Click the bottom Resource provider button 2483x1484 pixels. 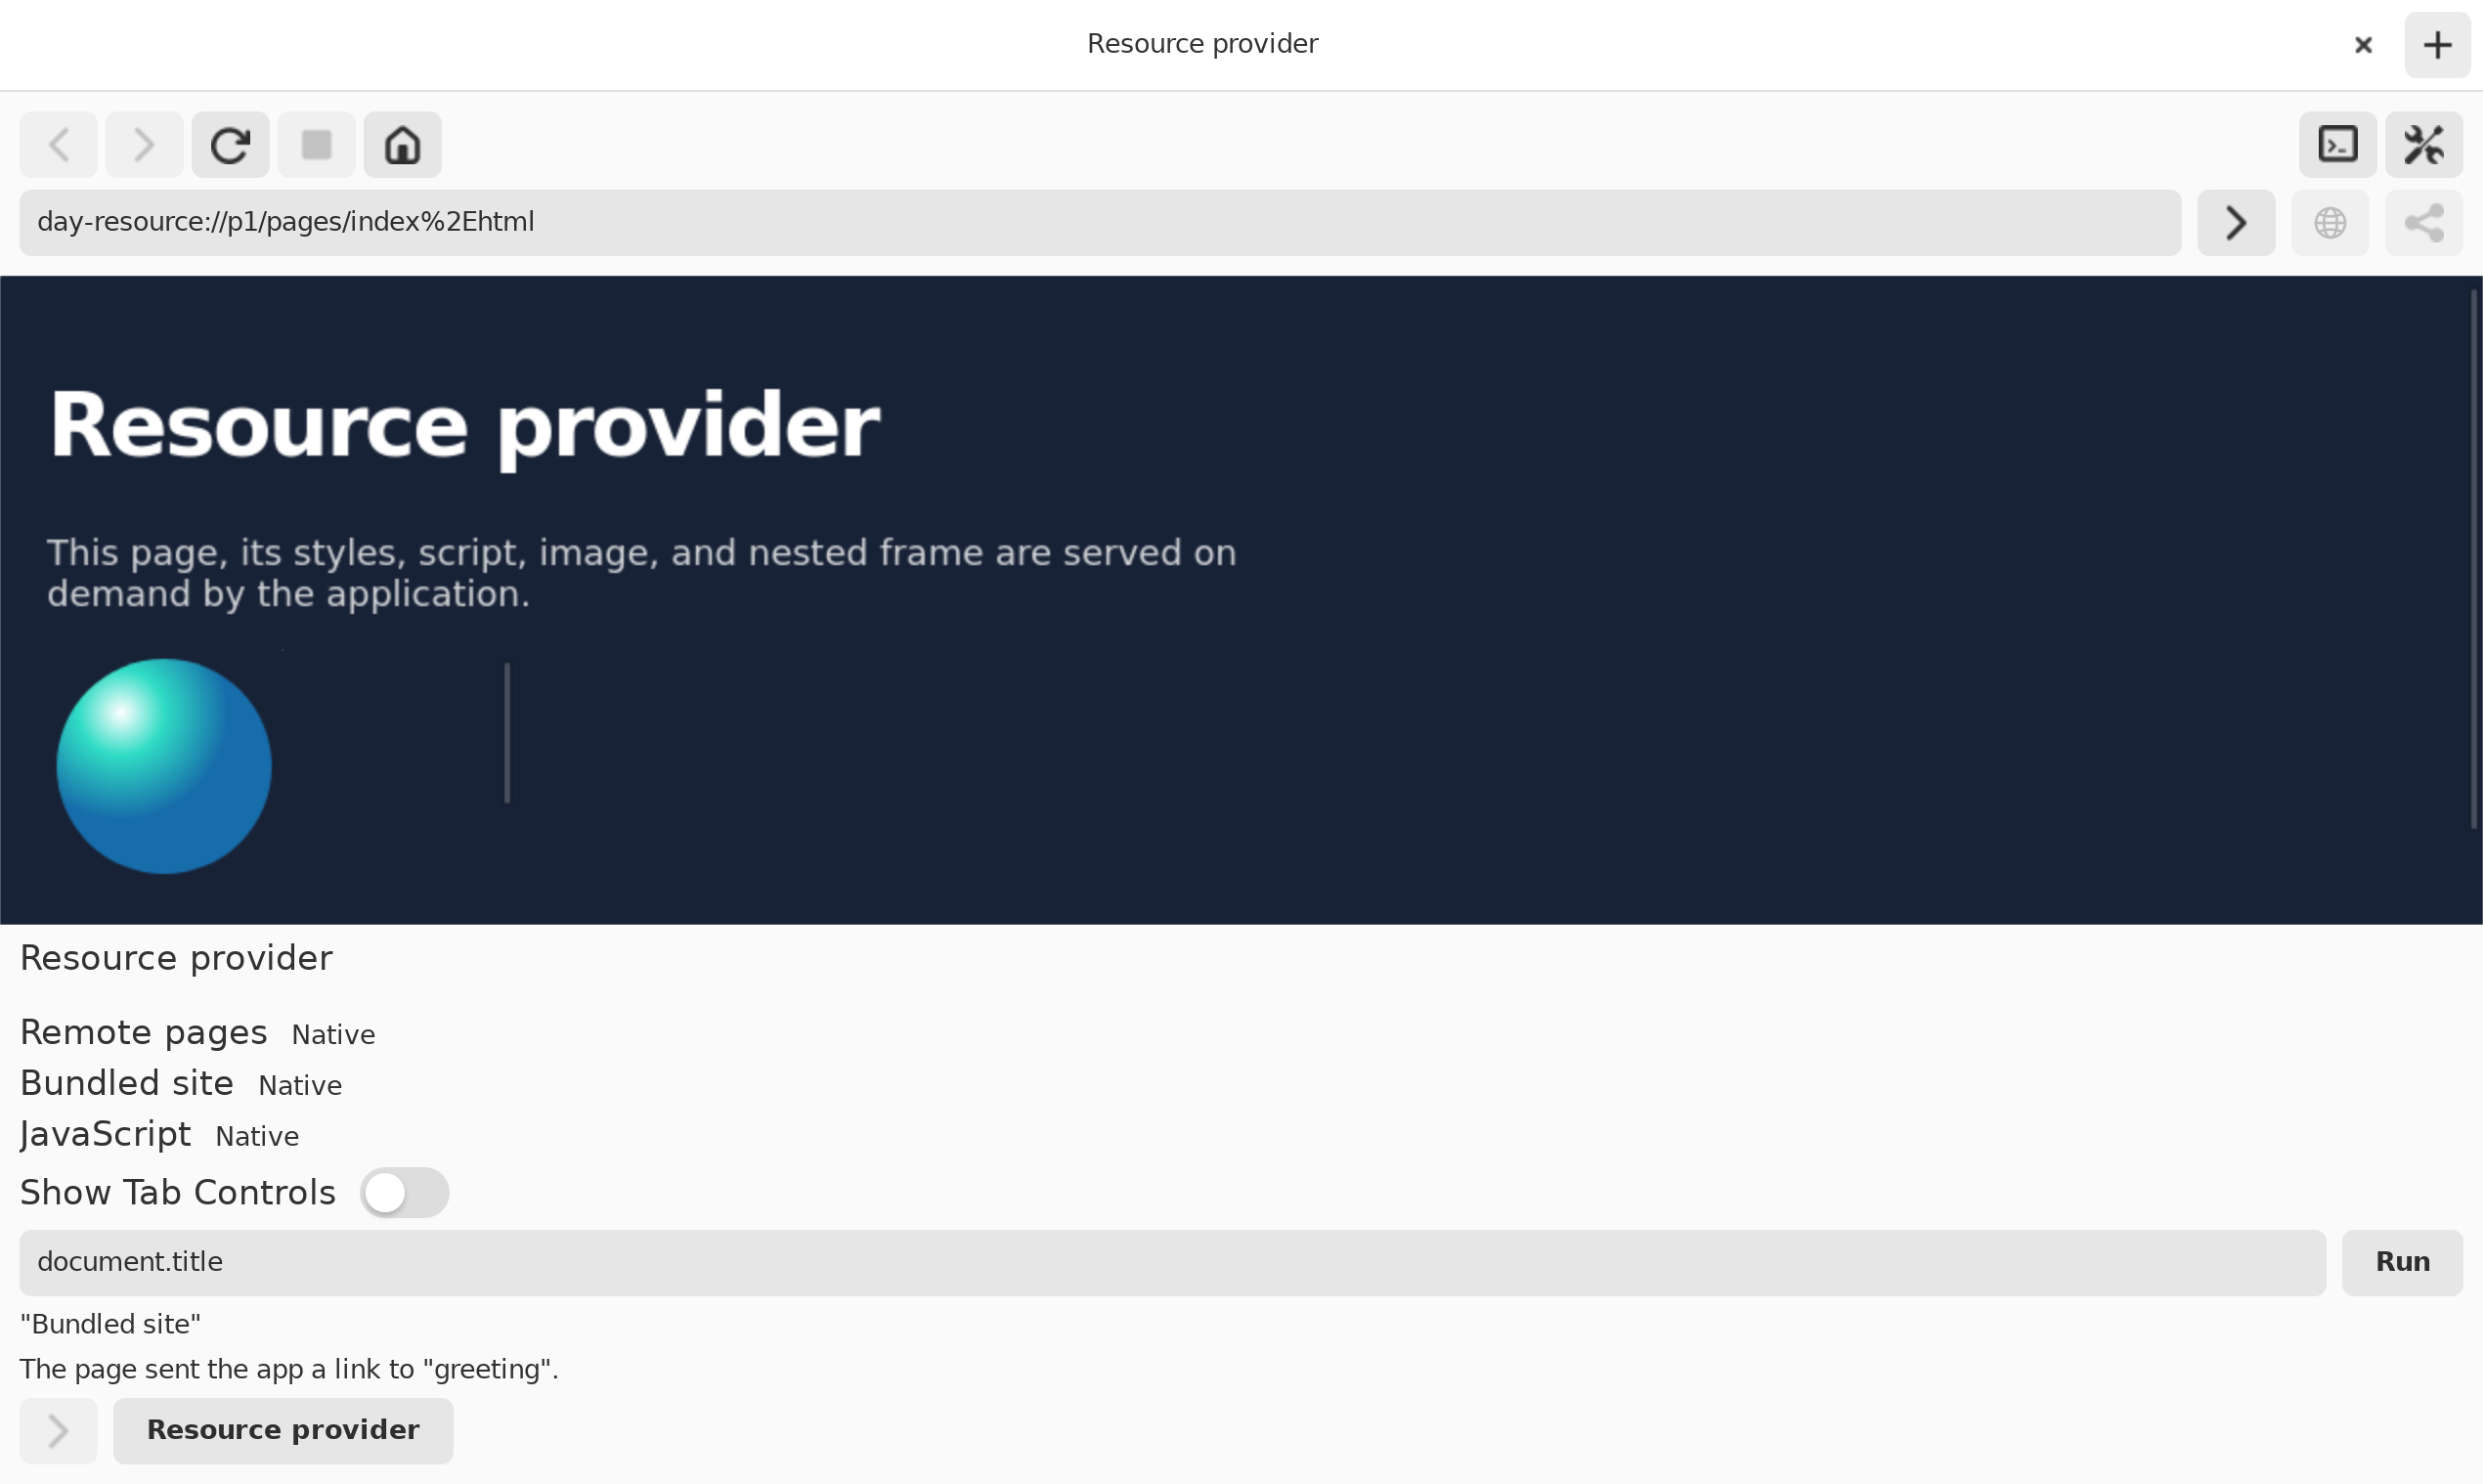pyautogui.click(x=283, y=1431)
